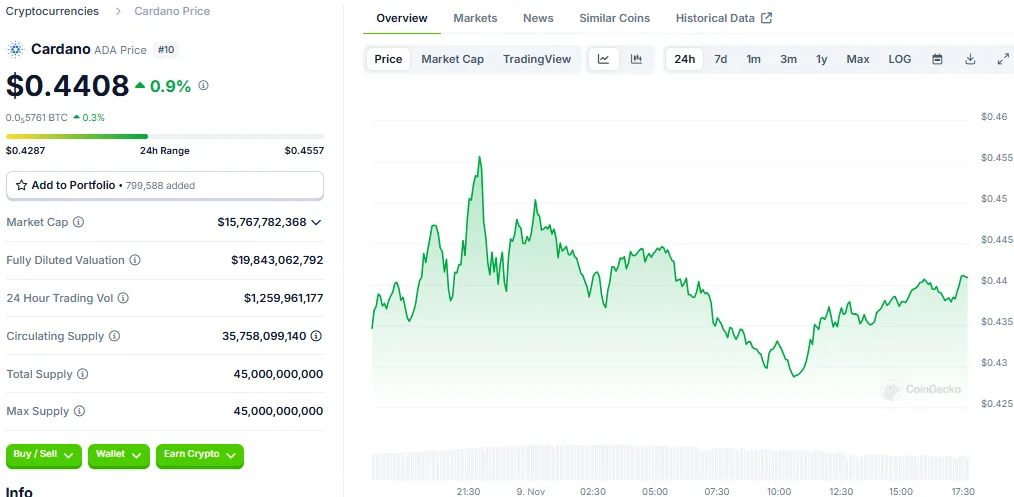Switch to line chart view icon
The width and height of the screenshot is (1014, 497).
[x=603, y=59]
